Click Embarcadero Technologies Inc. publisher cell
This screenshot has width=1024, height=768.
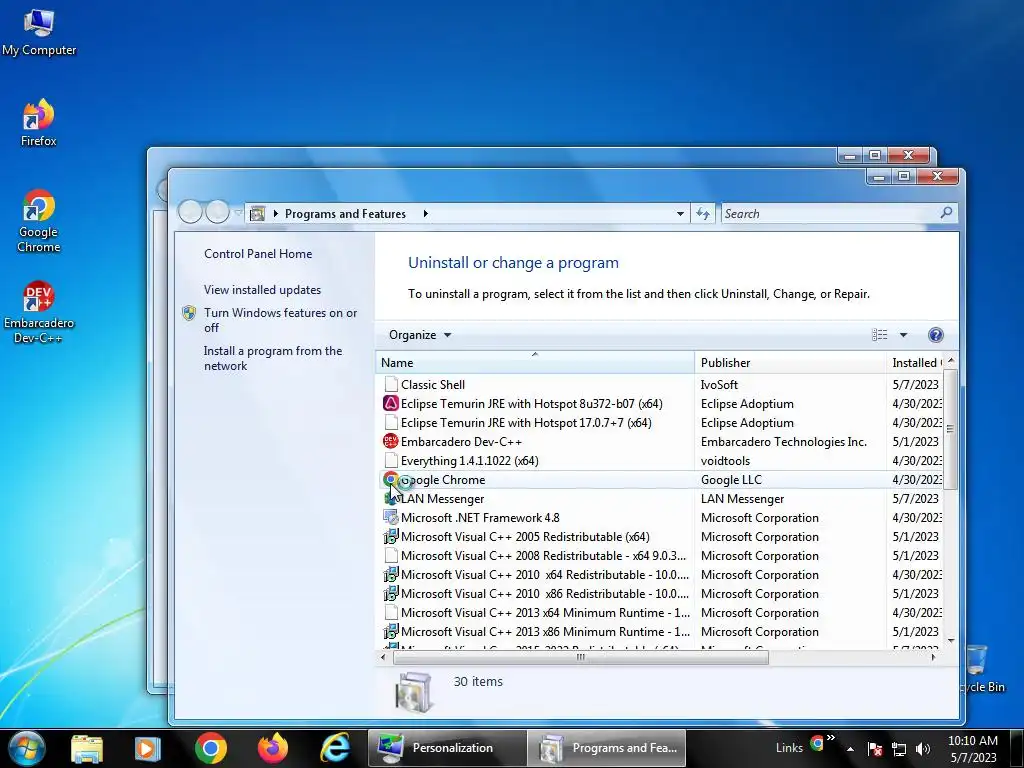coord(784,441)
